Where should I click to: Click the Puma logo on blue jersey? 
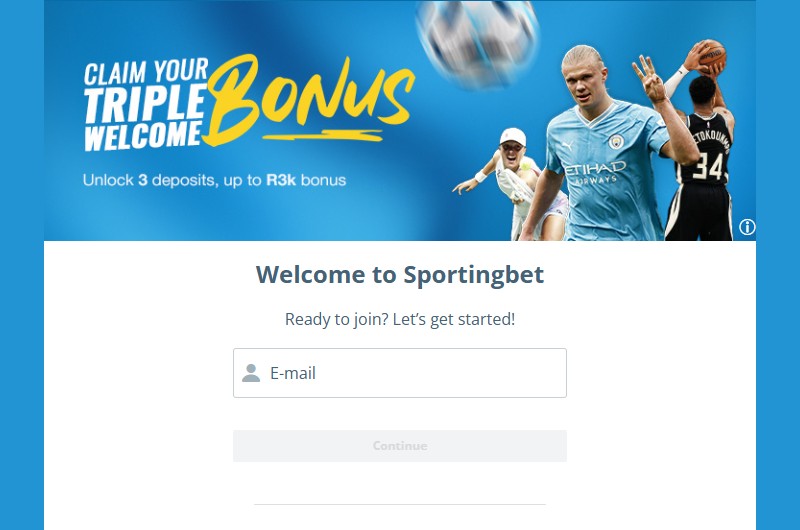click(567, 146)
